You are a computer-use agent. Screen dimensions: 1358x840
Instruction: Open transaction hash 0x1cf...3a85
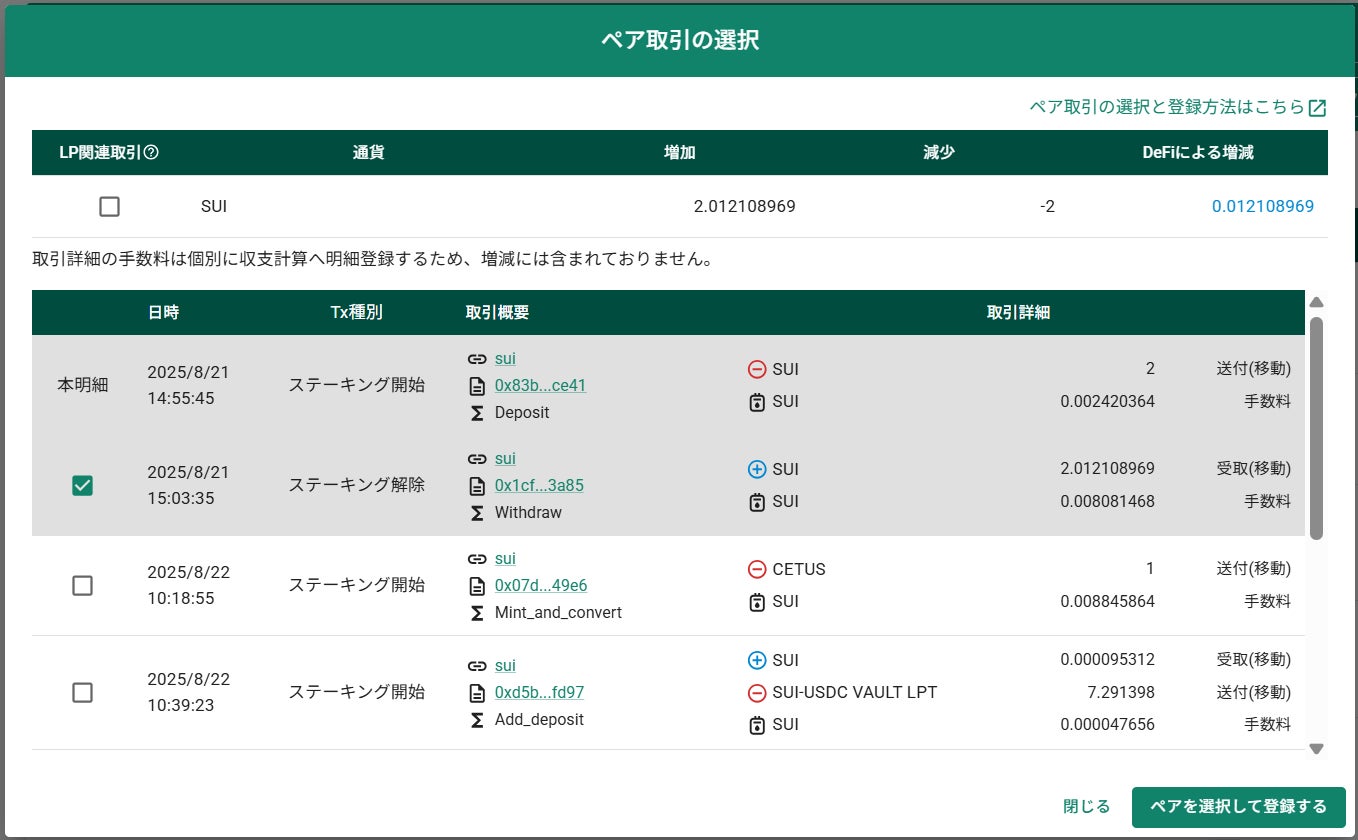click(539, 485)
